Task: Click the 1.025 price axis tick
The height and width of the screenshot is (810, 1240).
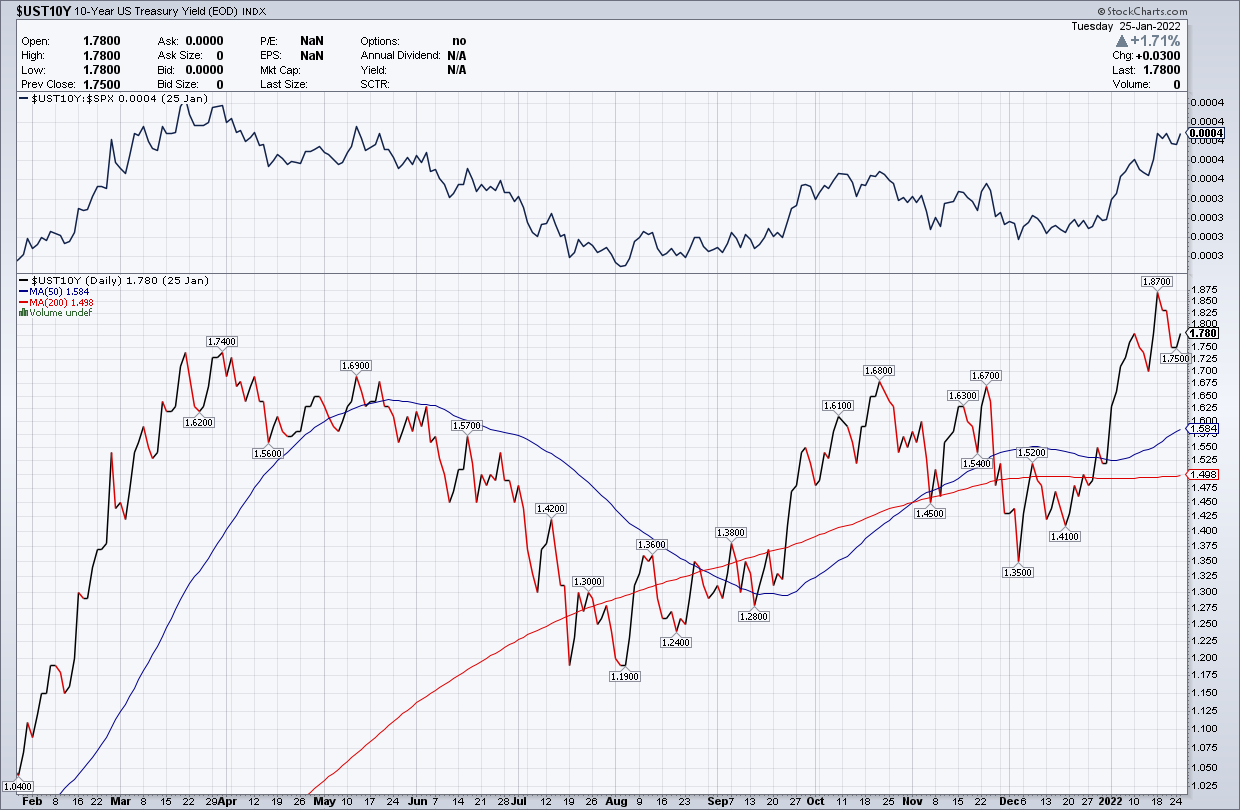Action: pos(1203,787)
